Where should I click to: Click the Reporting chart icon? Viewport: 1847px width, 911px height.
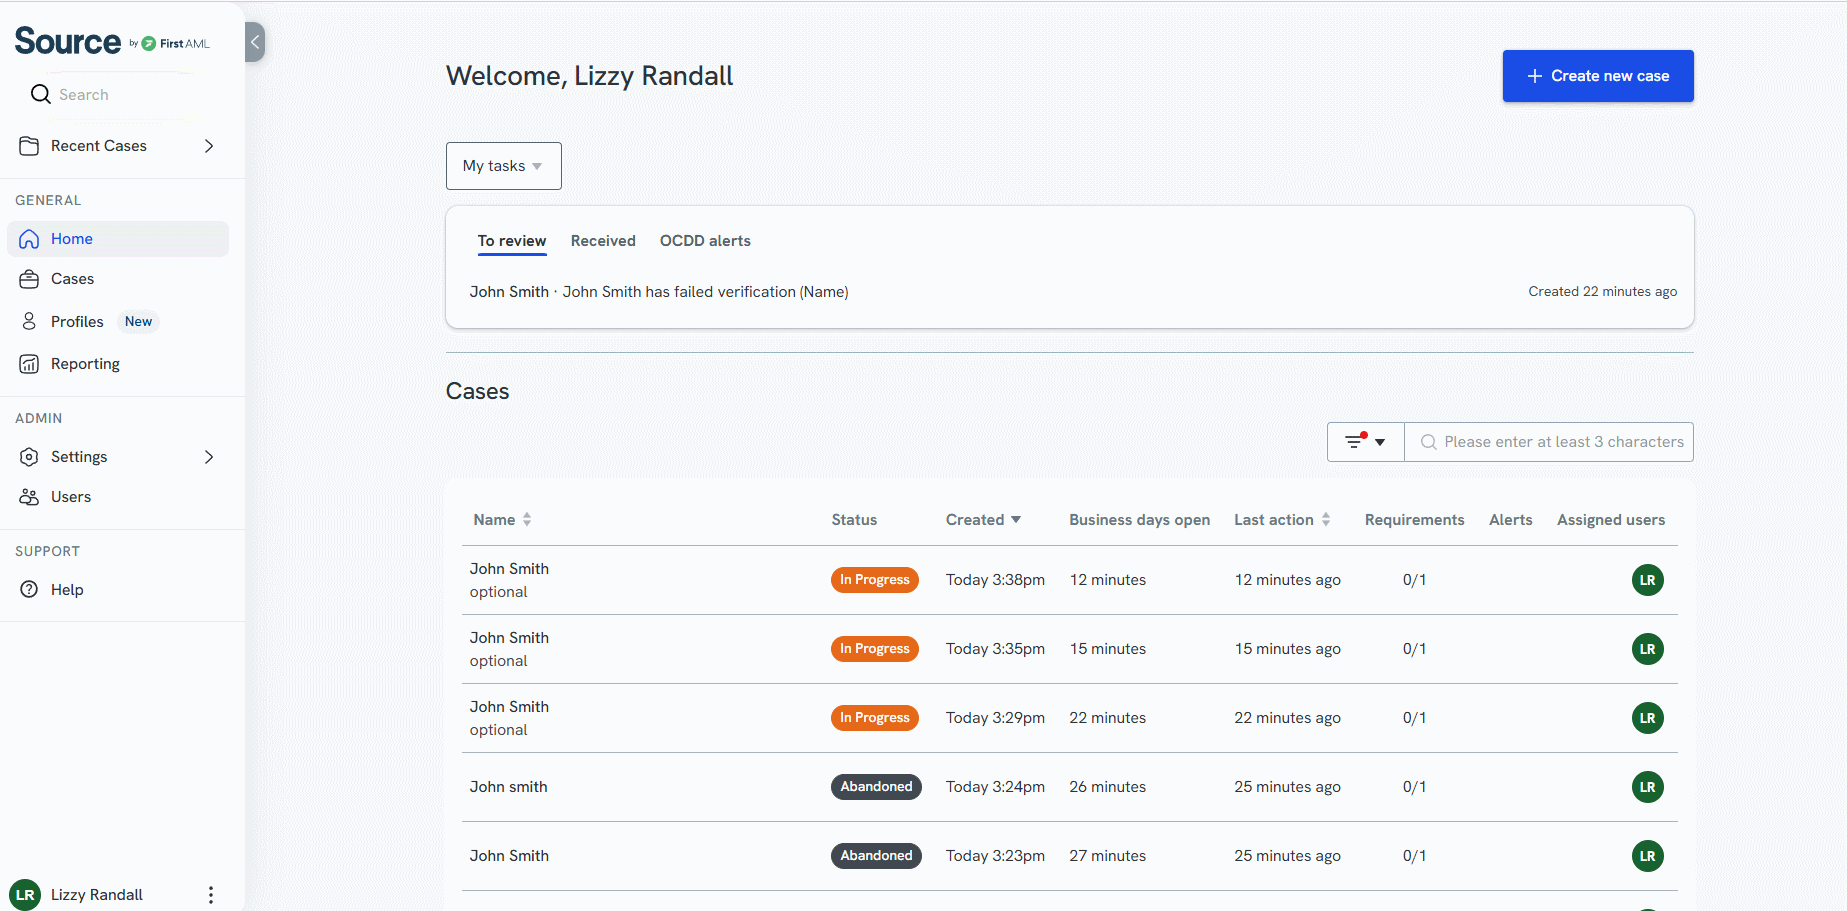coord(29,364)
